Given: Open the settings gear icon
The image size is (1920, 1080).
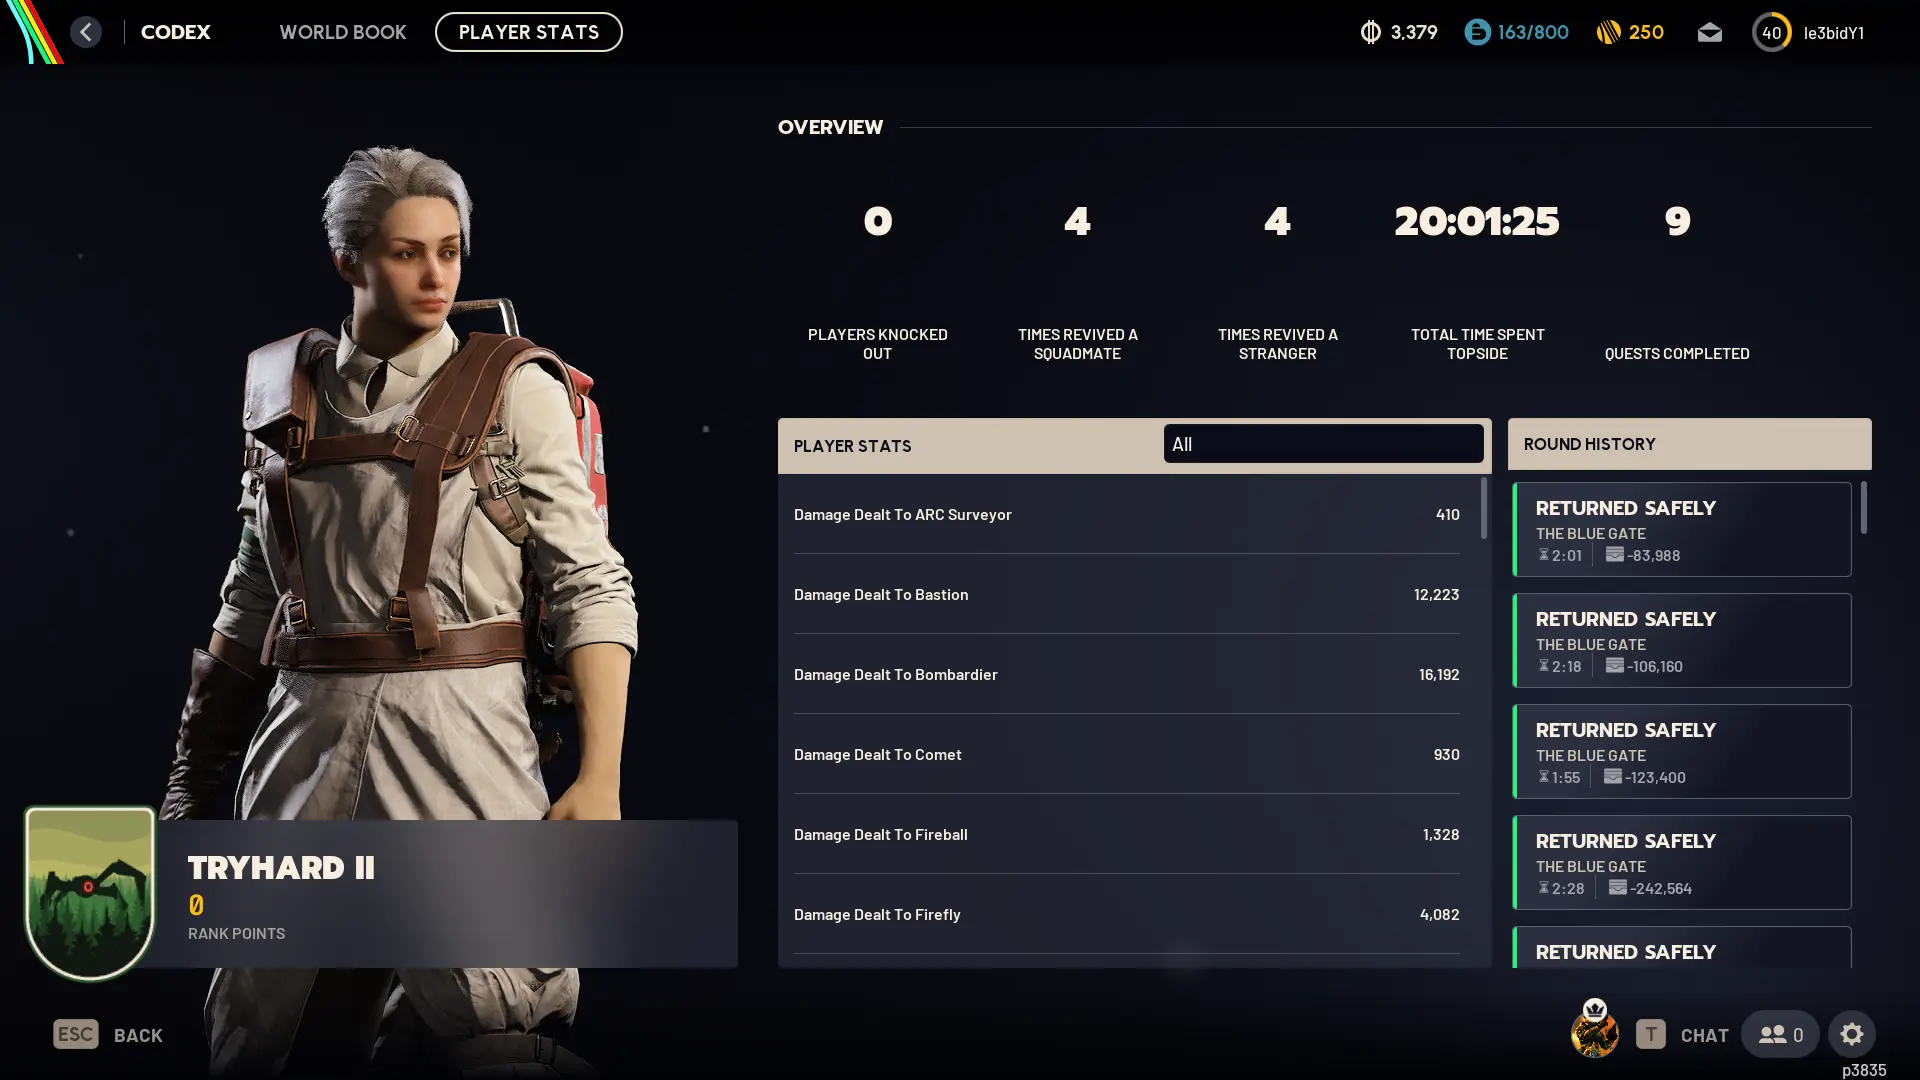Looking at the screenshot, I should pos(1852,1034).
